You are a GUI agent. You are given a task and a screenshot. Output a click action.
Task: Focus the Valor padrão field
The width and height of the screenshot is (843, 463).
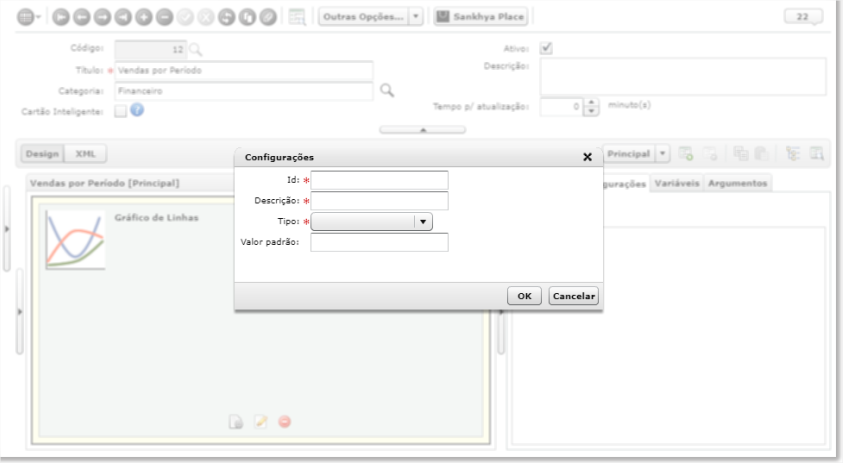point(380,242)
